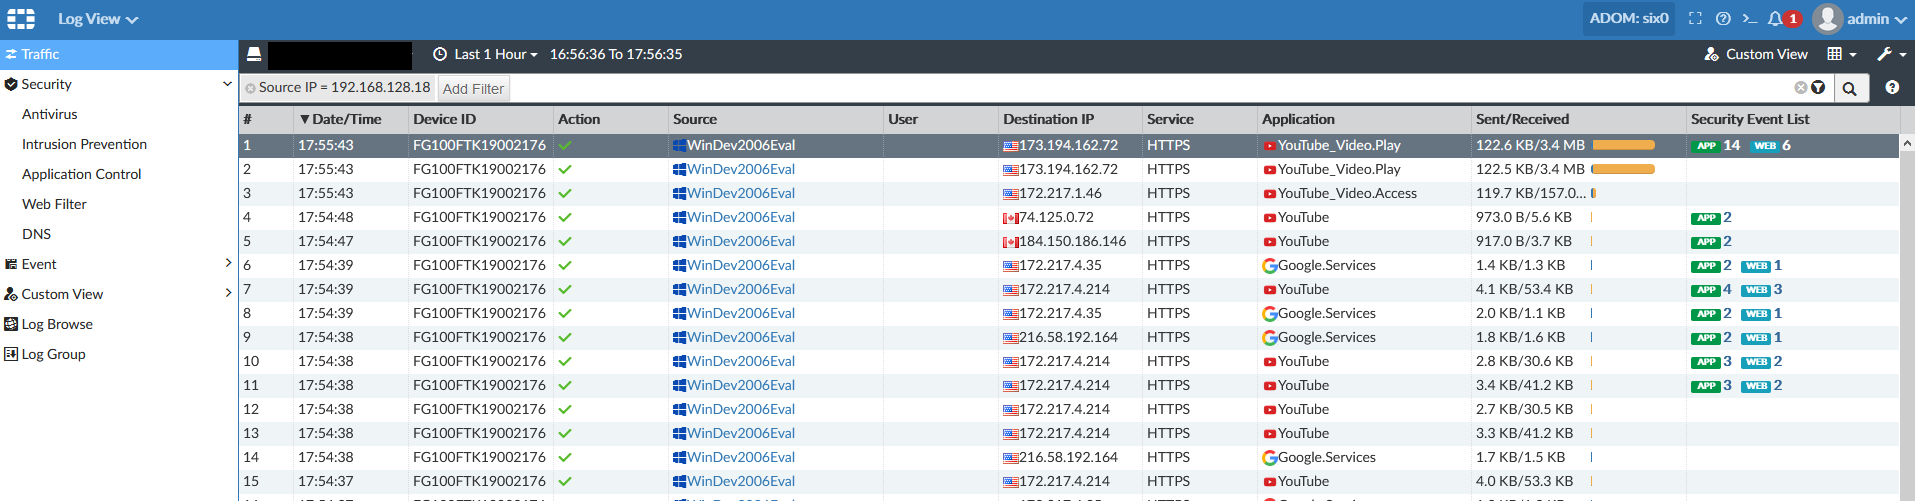
Task: Expand the Event section in sidebar
Action: [119, 264]
